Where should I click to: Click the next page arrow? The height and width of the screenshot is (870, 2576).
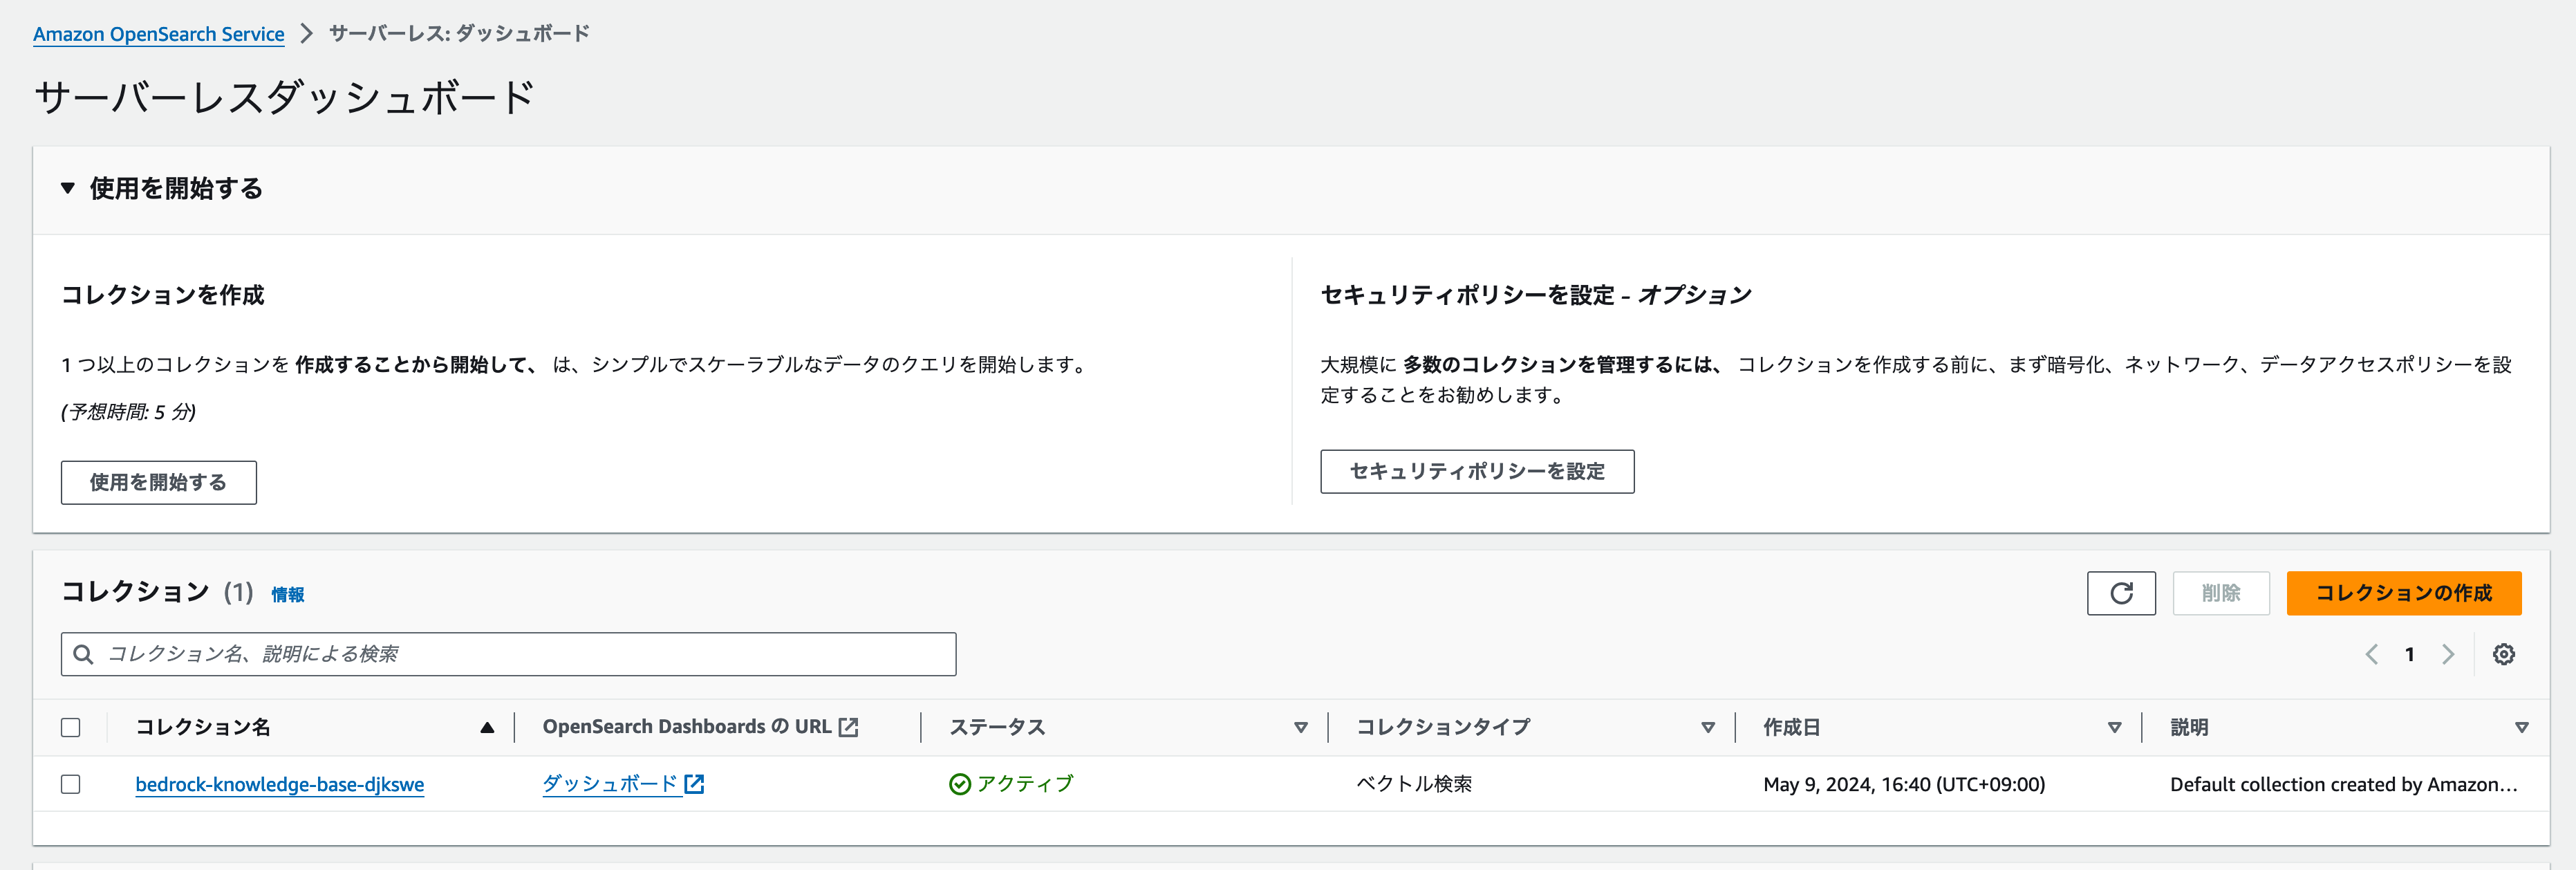point(2448,654)
